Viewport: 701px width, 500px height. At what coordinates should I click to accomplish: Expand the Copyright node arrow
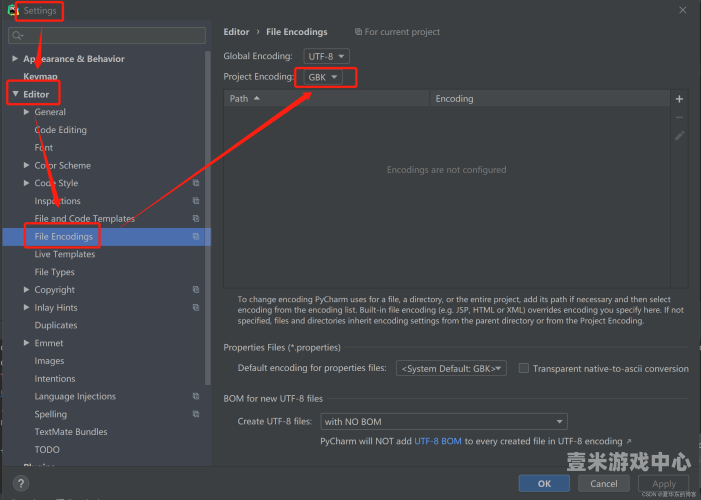[x=26, y=289]
